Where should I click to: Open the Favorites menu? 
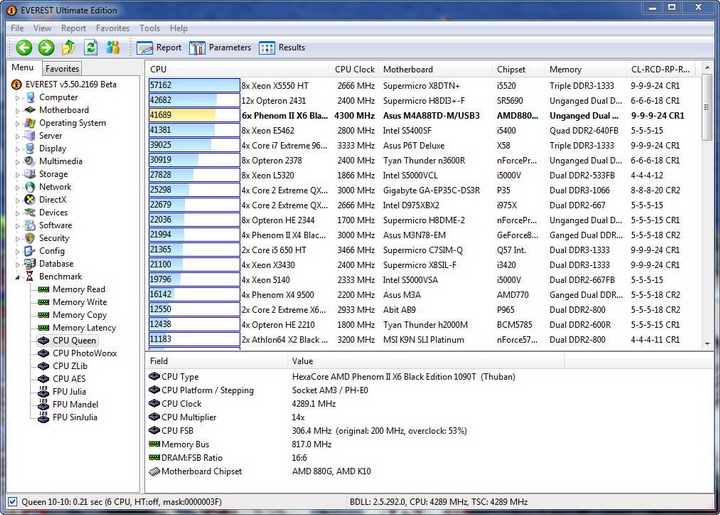tap(112, 28)
